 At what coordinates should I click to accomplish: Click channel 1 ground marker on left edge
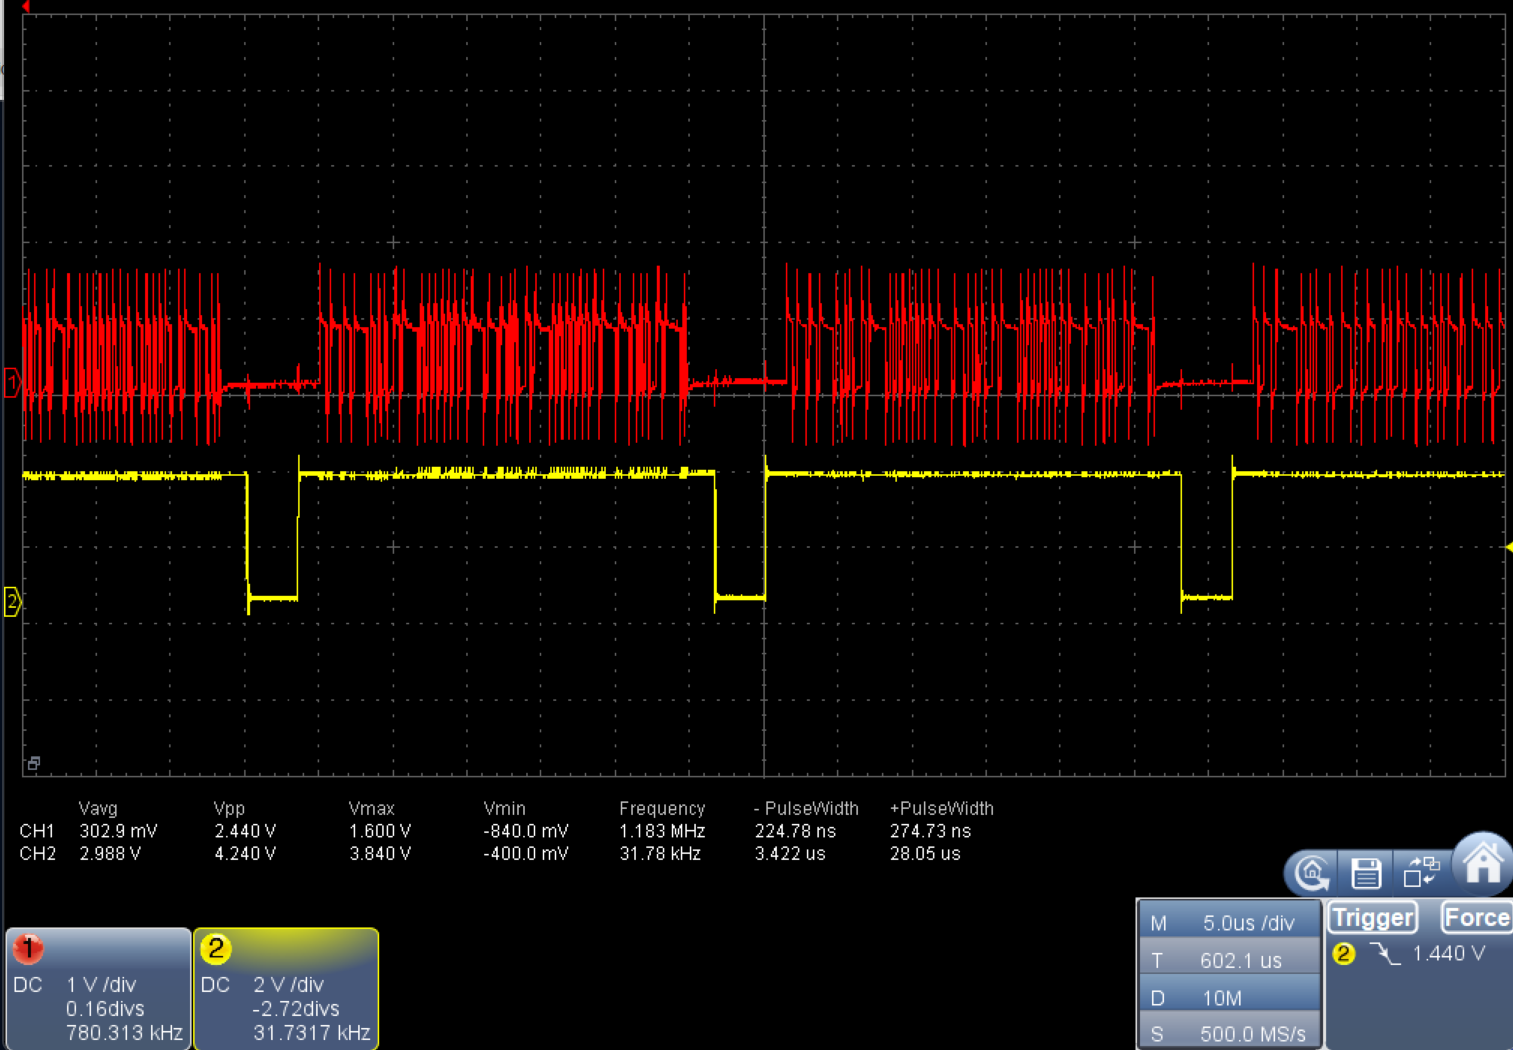(12, 382)
